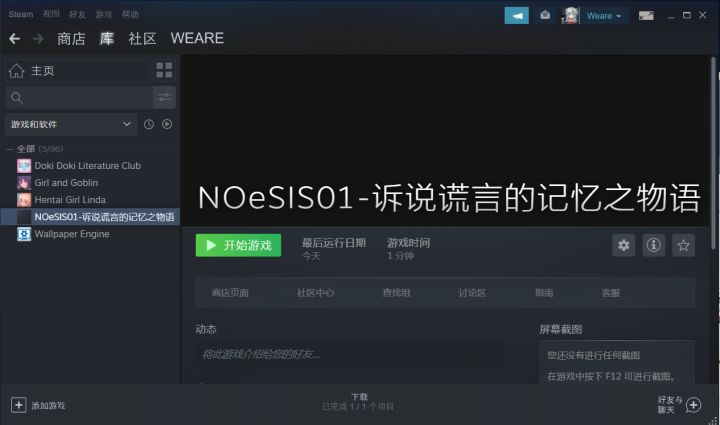Open the 好友 menu
The height and width of the screenshot is (425, 720).
click(x=77, y=14)
